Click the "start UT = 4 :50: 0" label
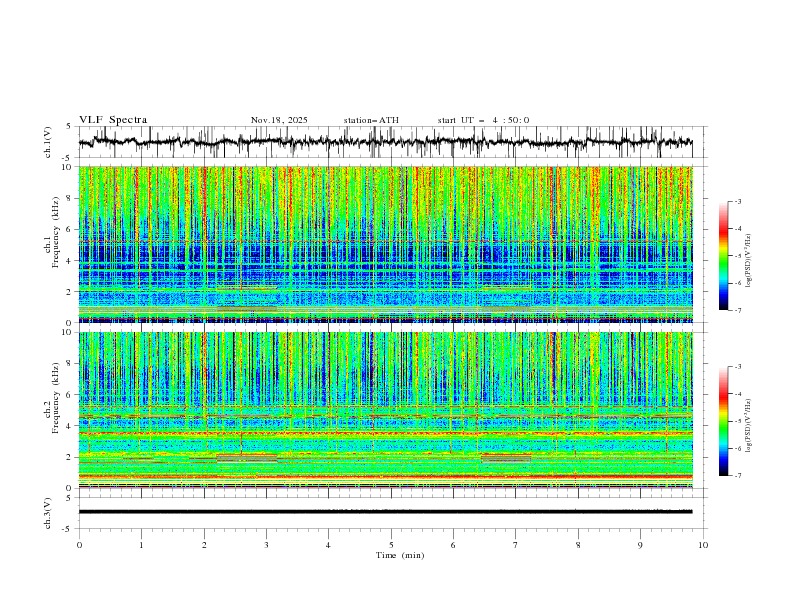Screen dimensions: 792x612 point(483,120)
